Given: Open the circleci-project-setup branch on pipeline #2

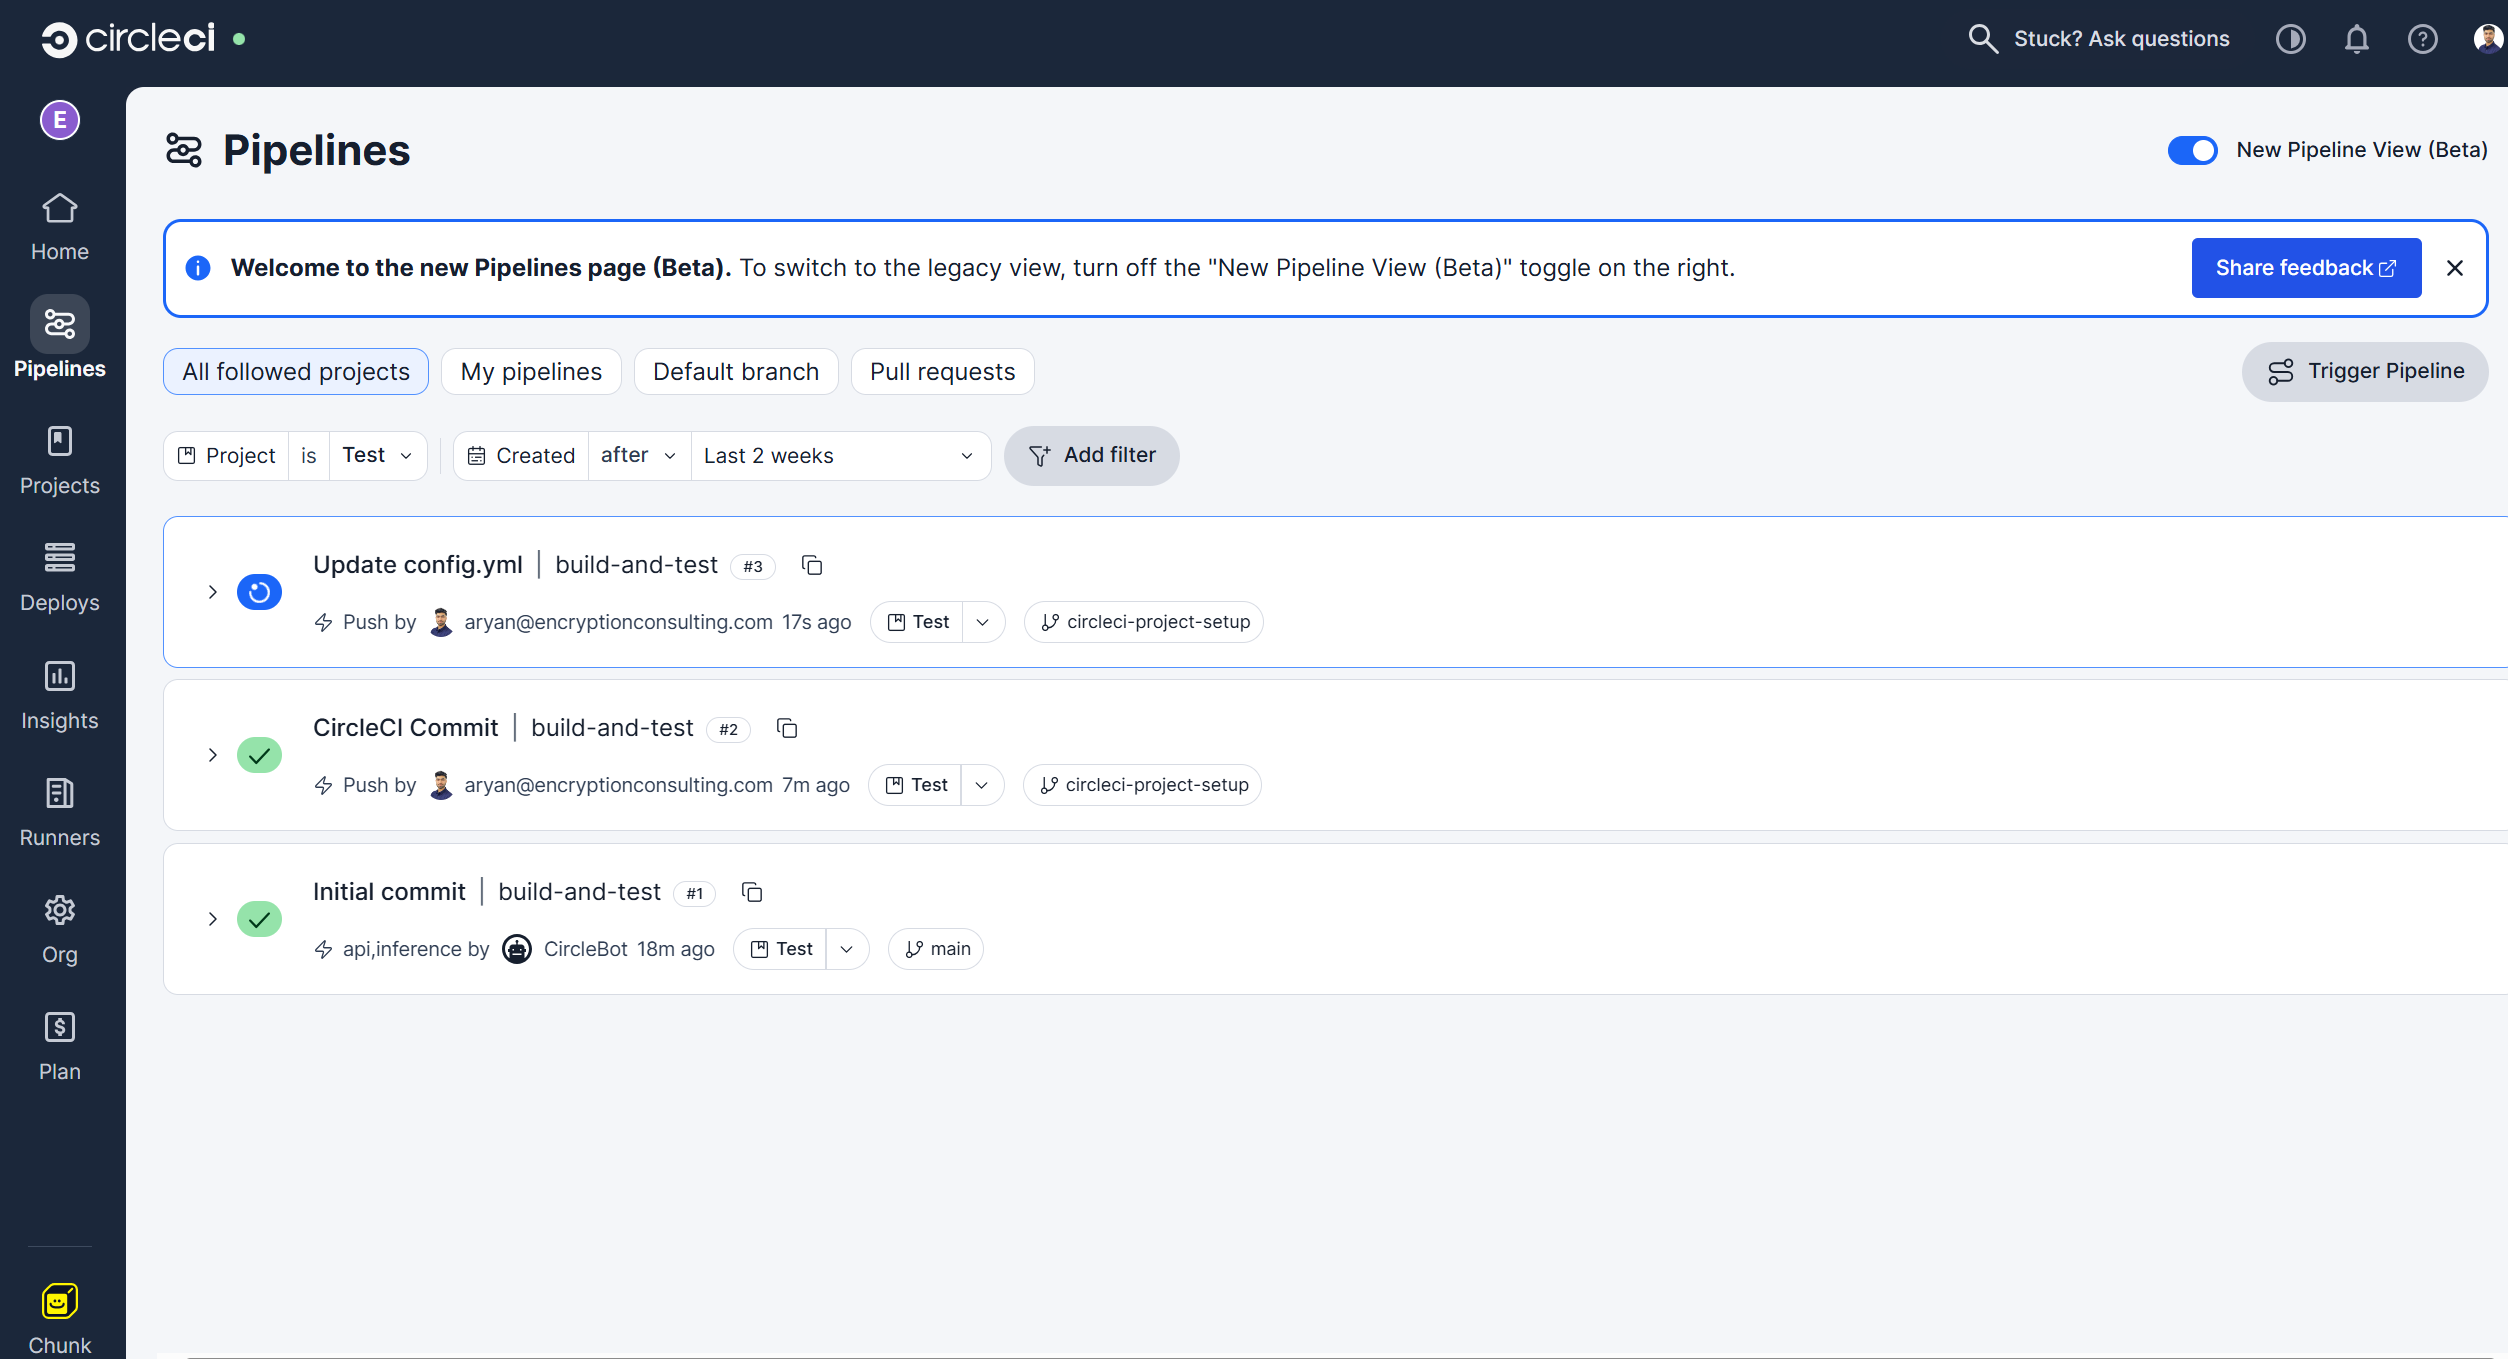Looking at the screenshot, I should (x=1143, y=785).
